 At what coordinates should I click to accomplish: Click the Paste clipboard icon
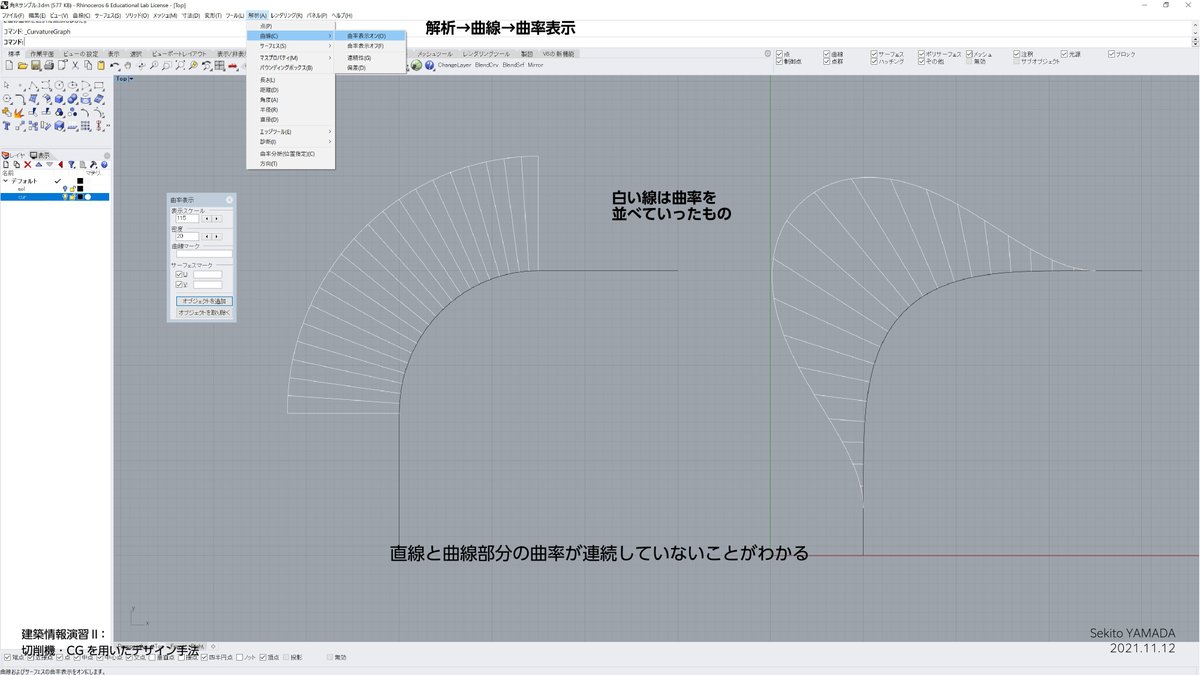[x=101, y=65]
